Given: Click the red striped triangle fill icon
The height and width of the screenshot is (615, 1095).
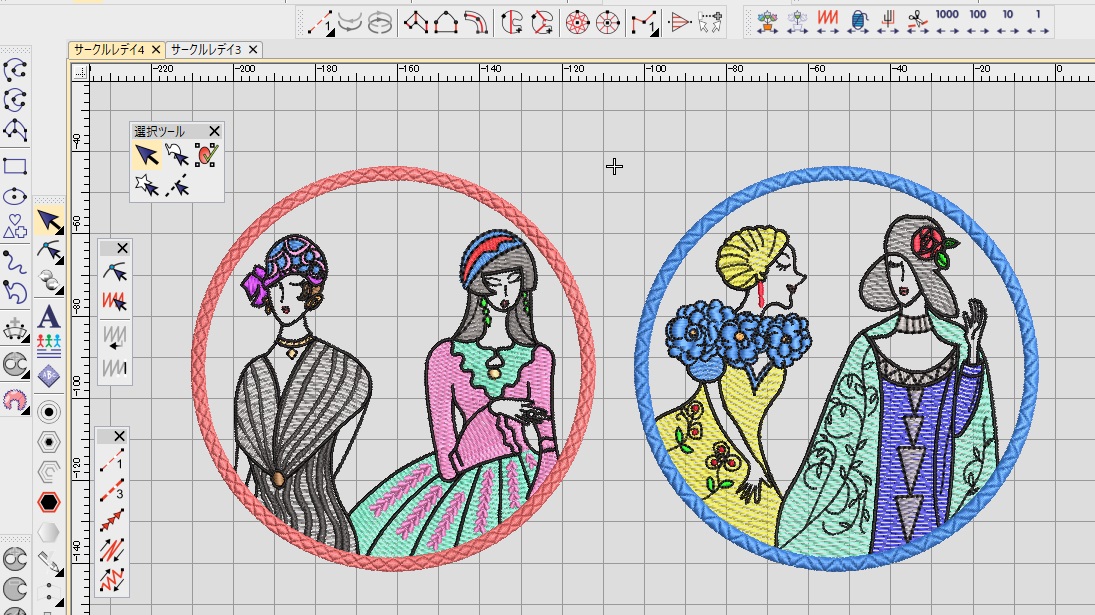Looking at the screenshot, I should 679,23.
